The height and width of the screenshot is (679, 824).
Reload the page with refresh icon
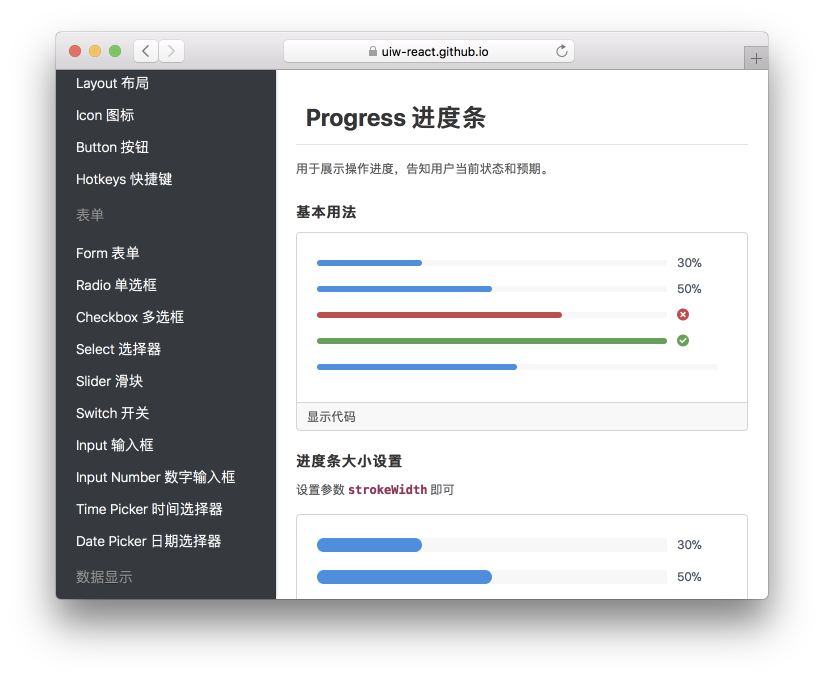click(562, 51)
